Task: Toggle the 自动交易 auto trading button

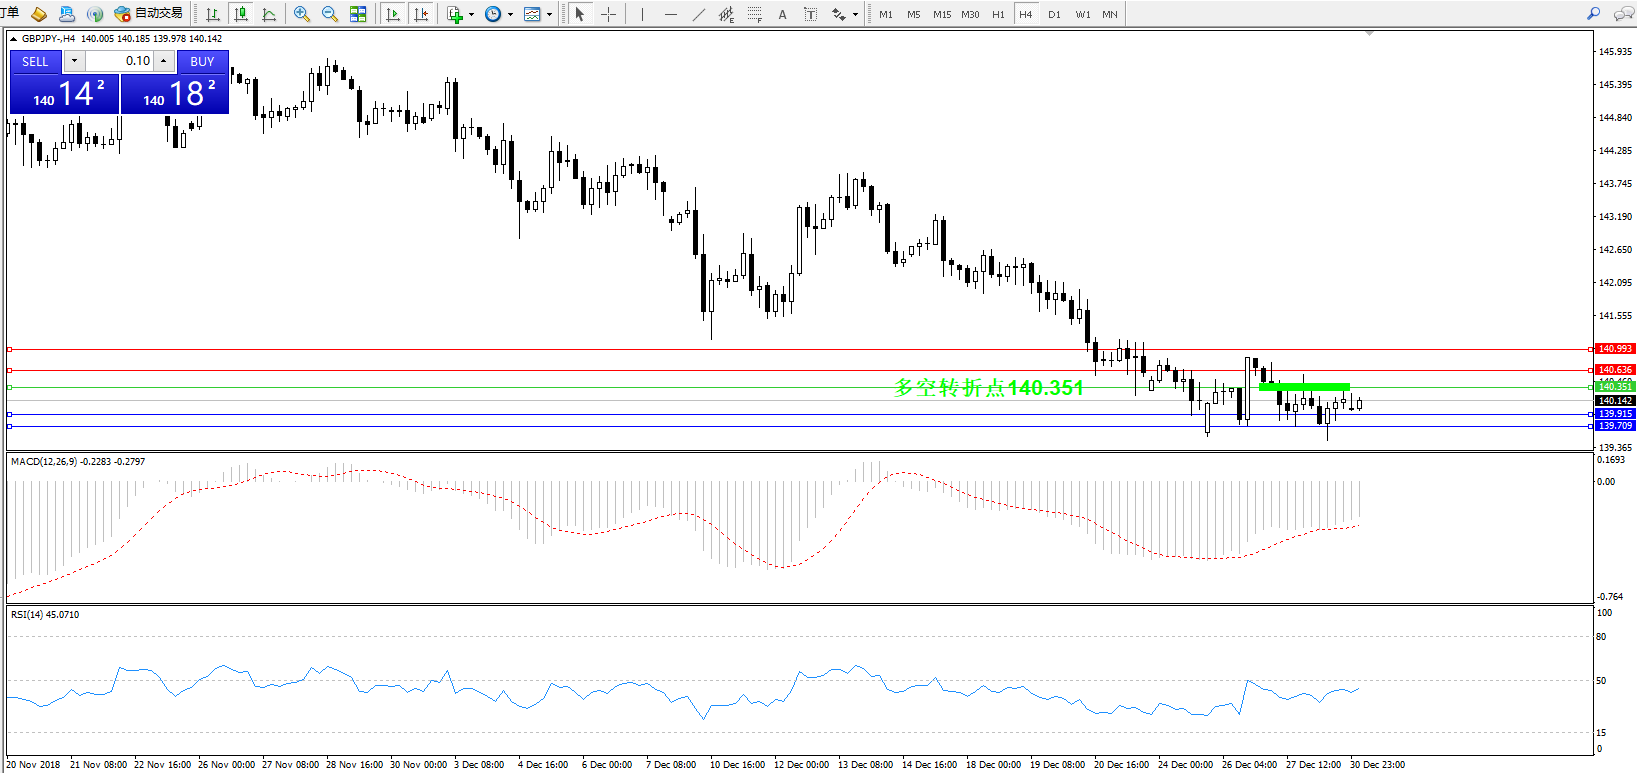Action: point(149,14)
